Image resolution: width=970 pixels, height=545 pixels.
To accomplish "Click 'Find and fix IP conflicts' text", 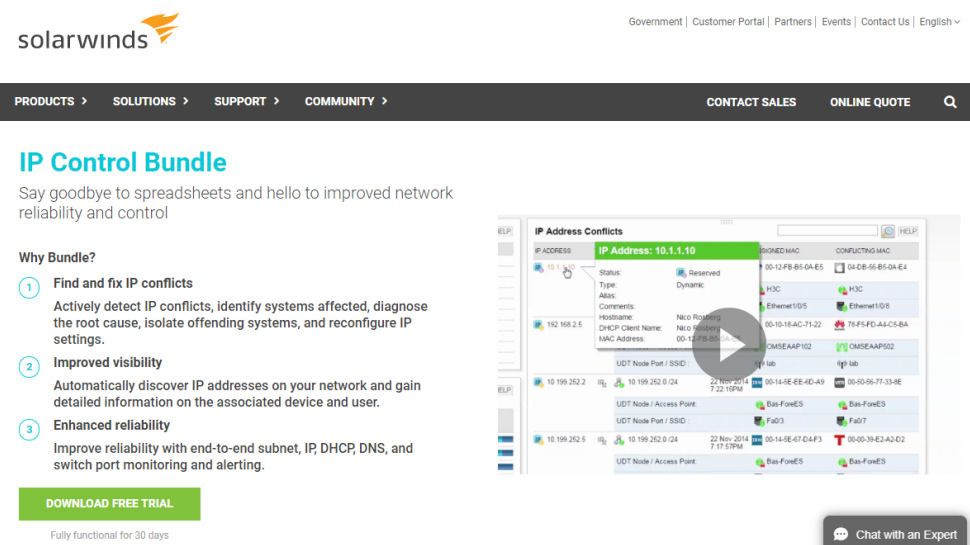I will (123, 283).
